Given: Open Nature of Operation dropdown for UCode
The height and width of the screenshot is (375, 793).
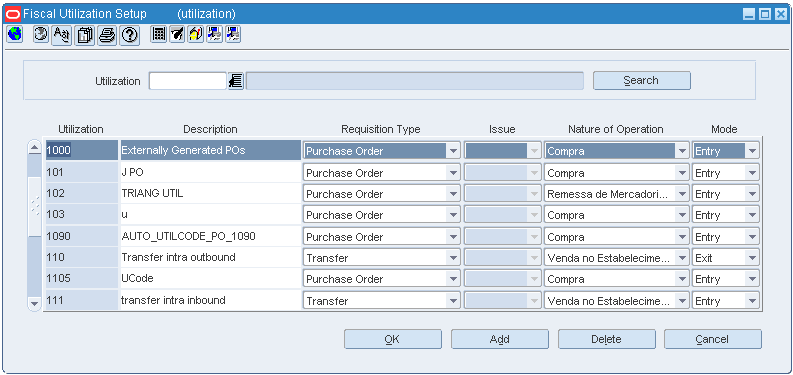Looking at the screenshot, I should 682,279.
